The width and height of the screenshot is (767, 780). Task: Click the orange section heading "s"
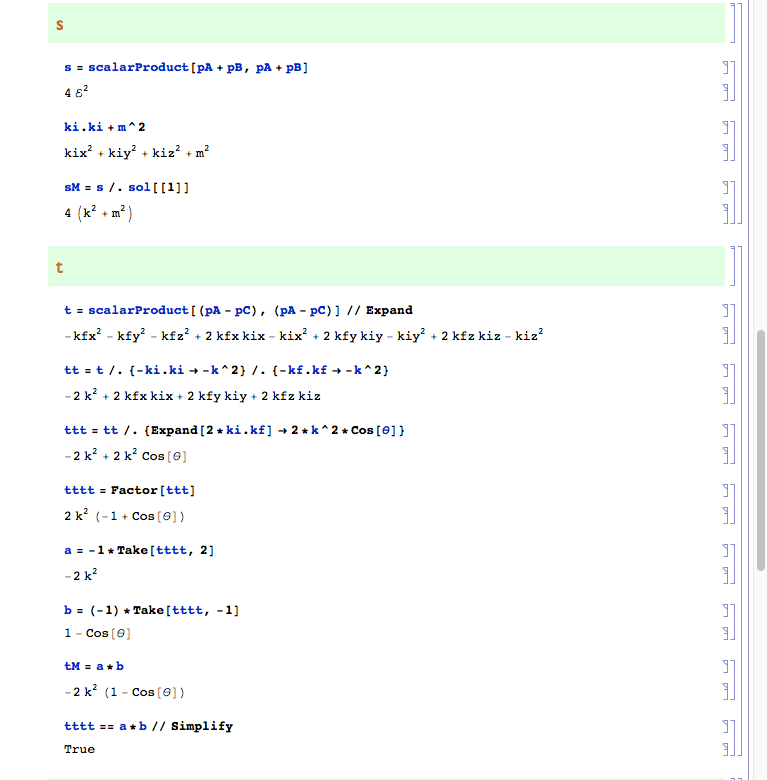[x=60, y=25]
